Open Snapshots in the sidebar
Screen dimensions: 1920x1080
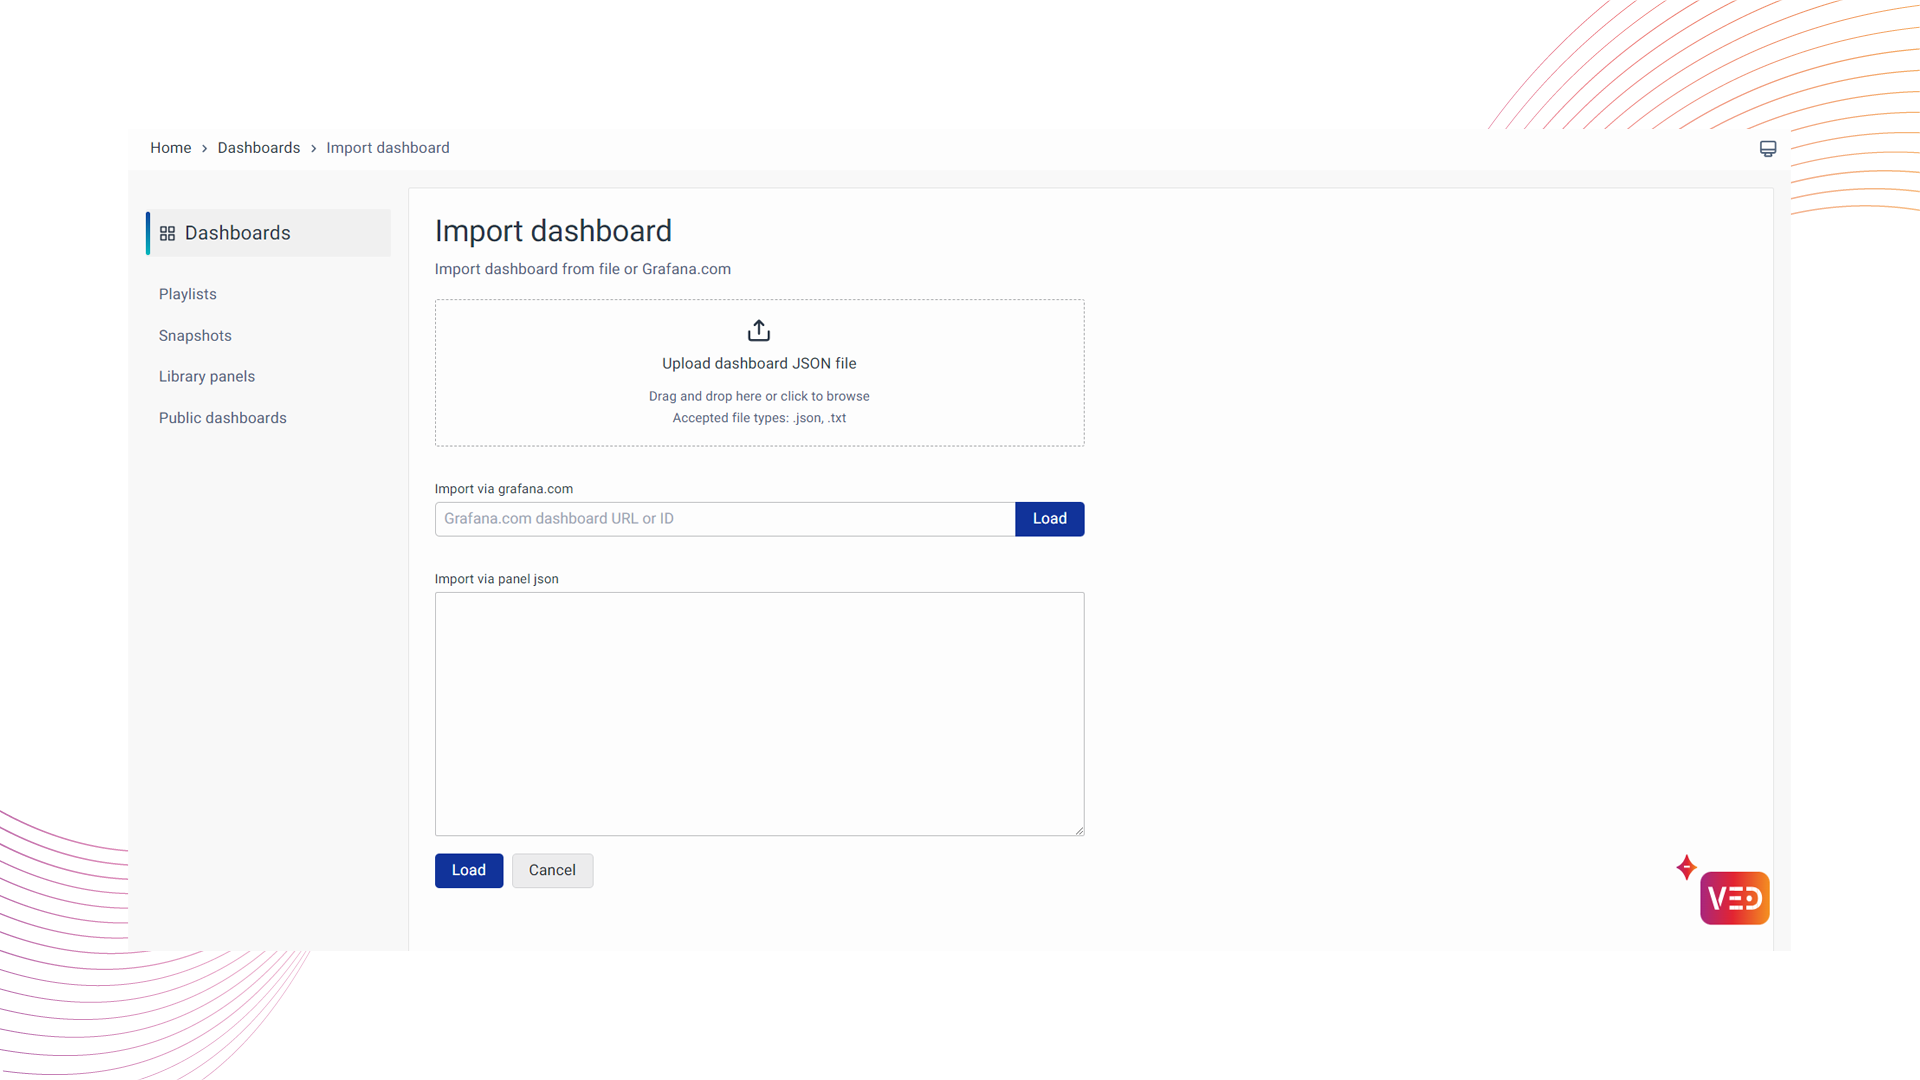[195, 336]
